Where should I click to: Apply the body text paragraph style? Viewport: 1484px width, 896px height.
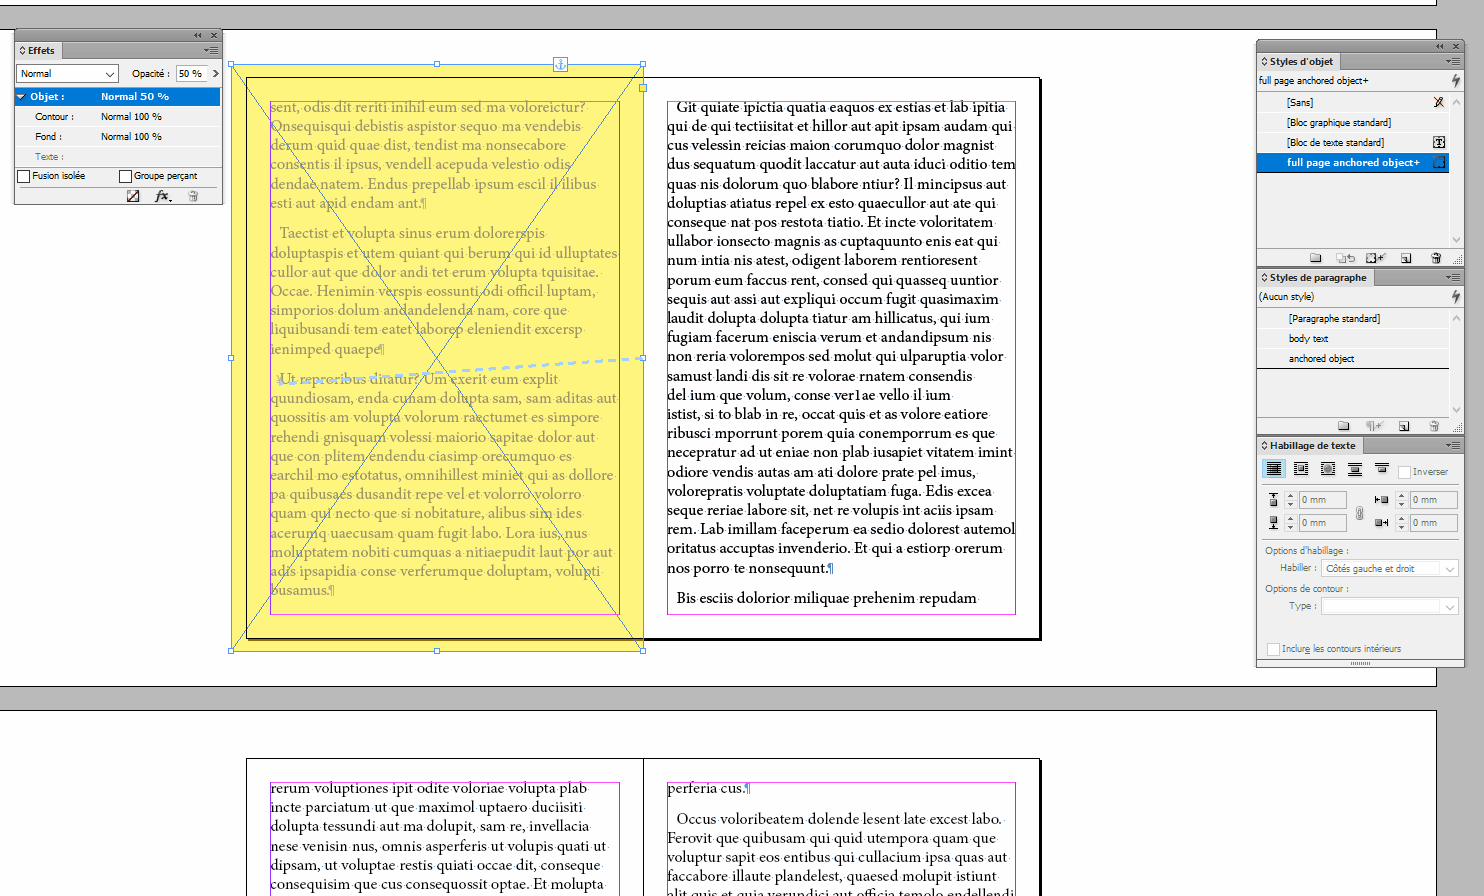pos(1353,338)
